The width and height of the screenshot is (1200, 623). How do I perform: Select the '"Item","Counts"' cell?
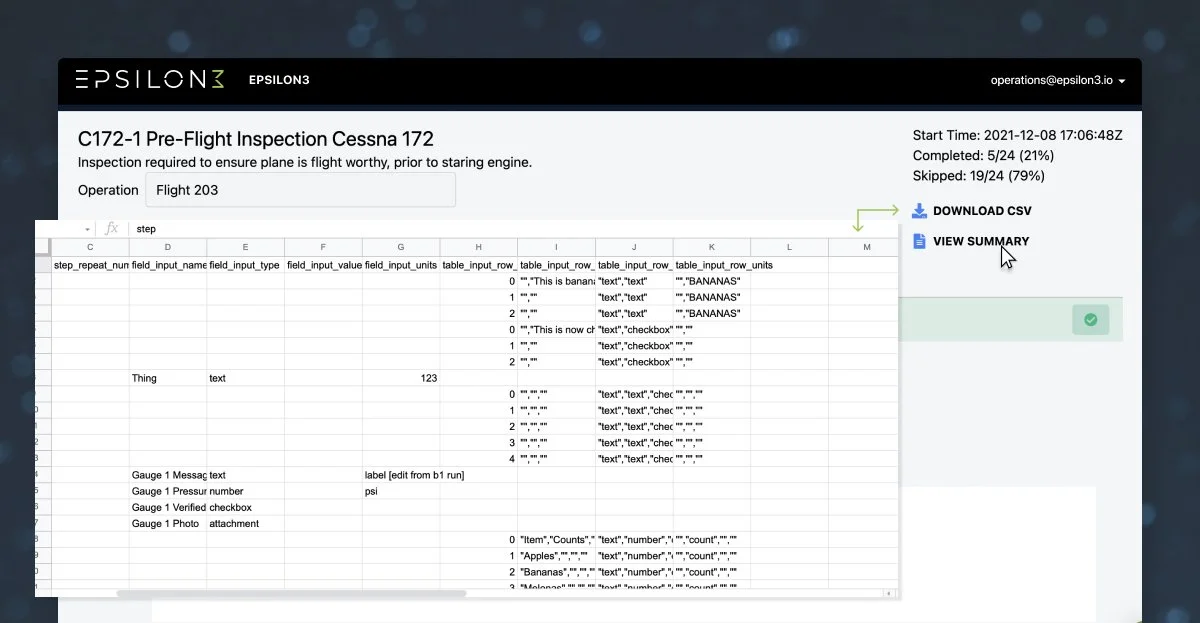[x=557, y=540]
